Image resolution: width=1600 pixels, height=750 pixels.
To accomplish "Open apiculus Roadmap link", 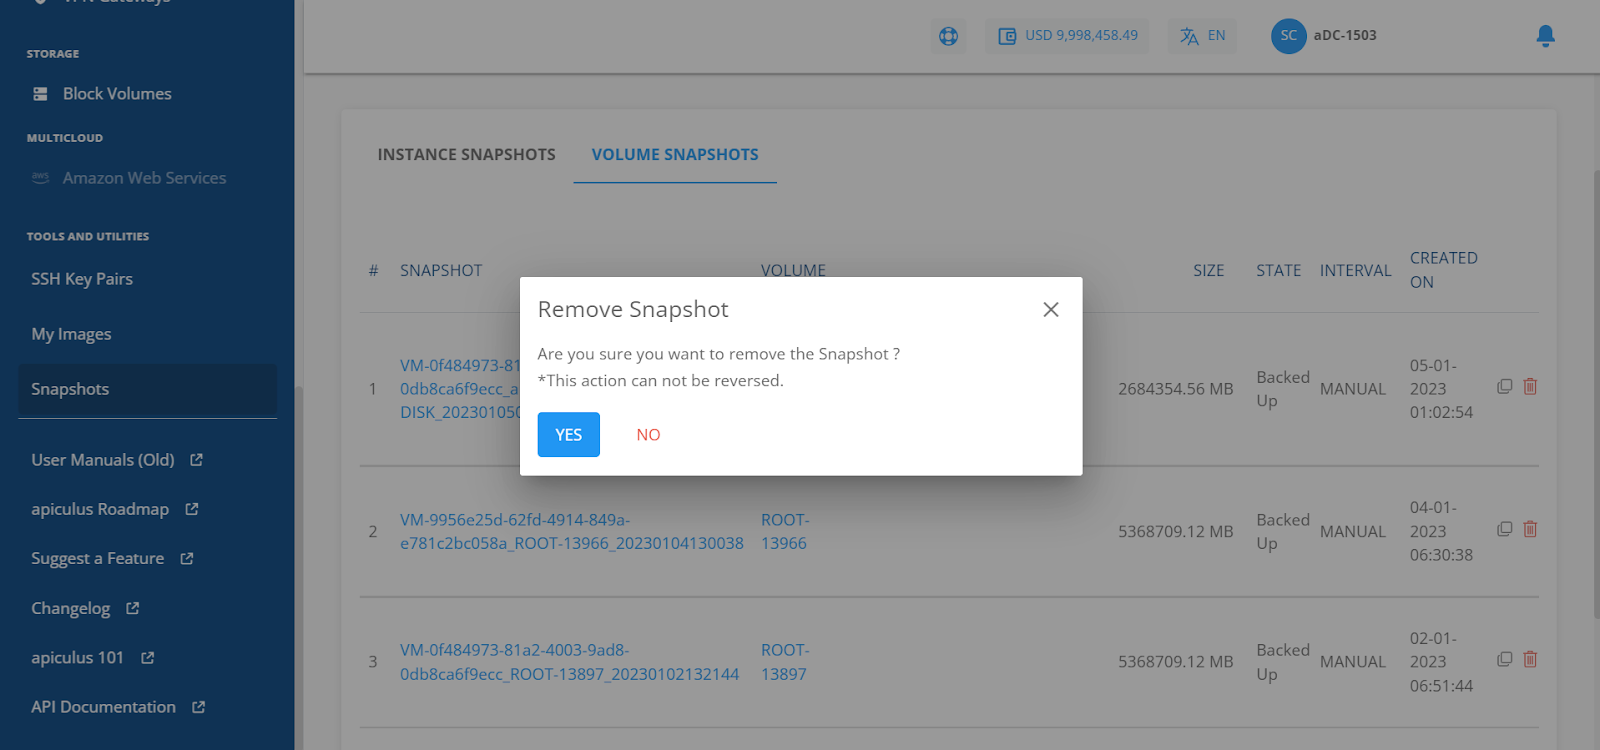I will tap(100, 509).
